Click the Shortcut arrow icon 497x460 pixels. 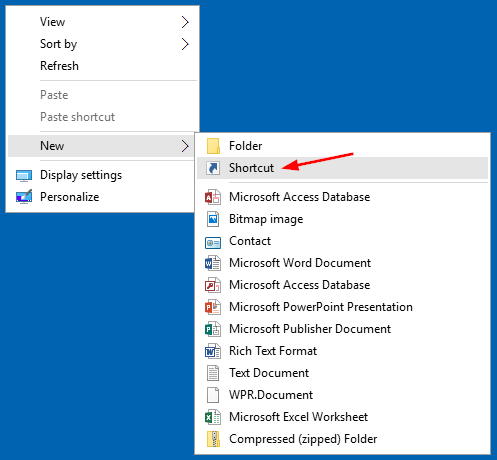[x=213, y=168]
